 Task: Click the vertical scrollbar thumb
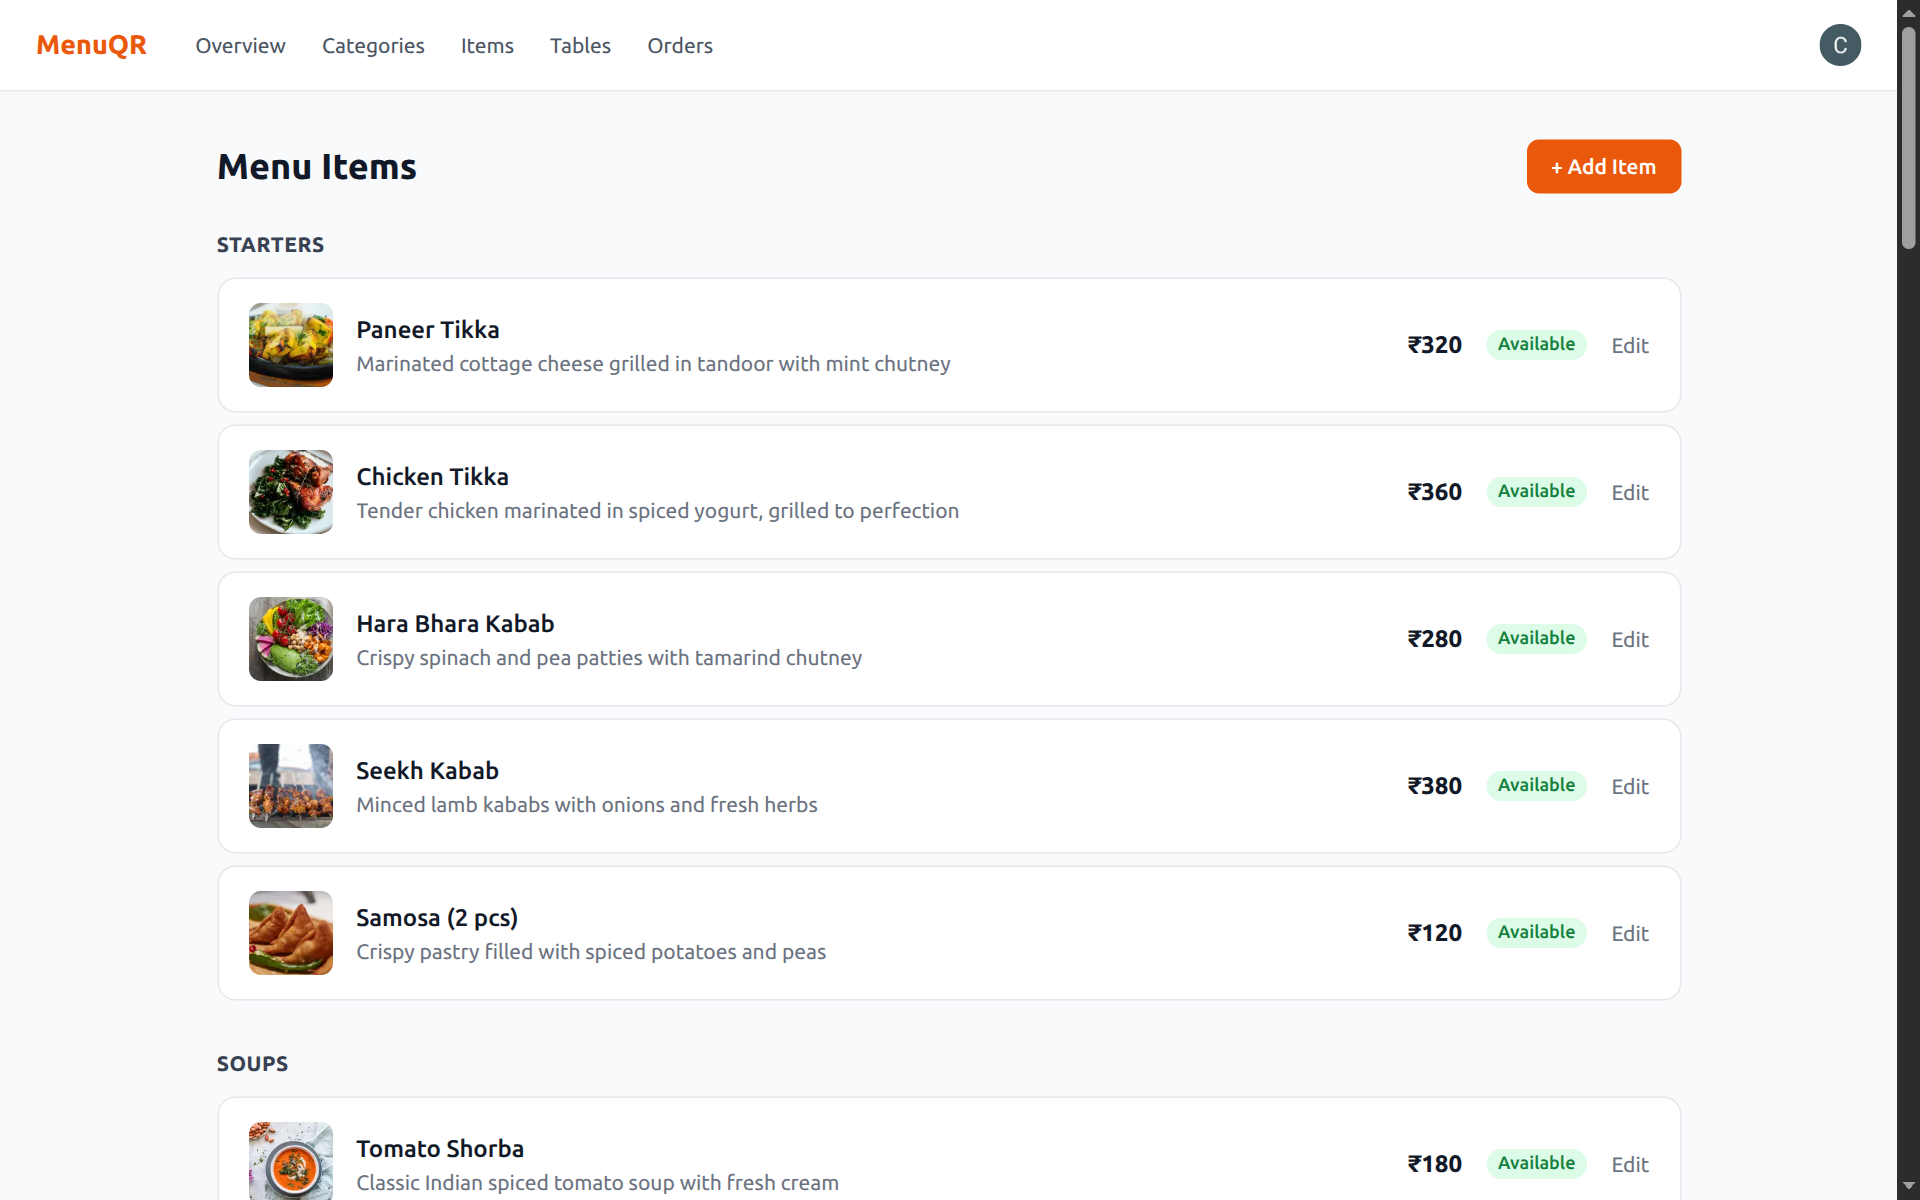(1908, 137)
